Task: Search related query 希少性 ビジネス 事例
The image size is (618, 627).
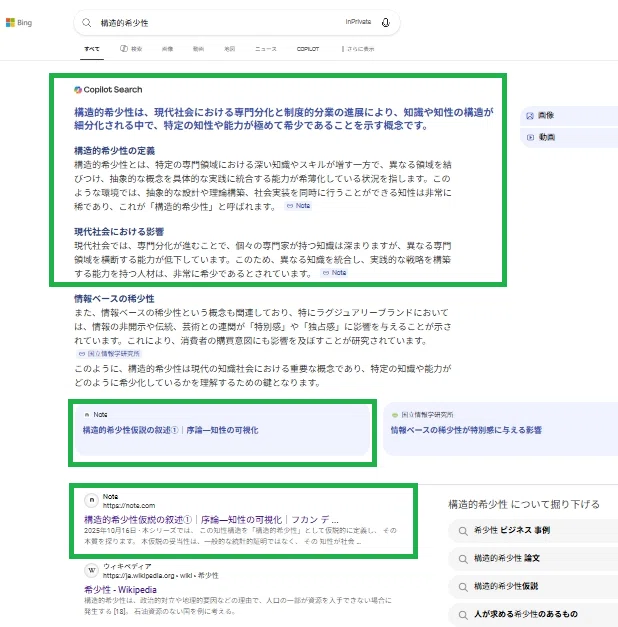Action: pos(534,531)
